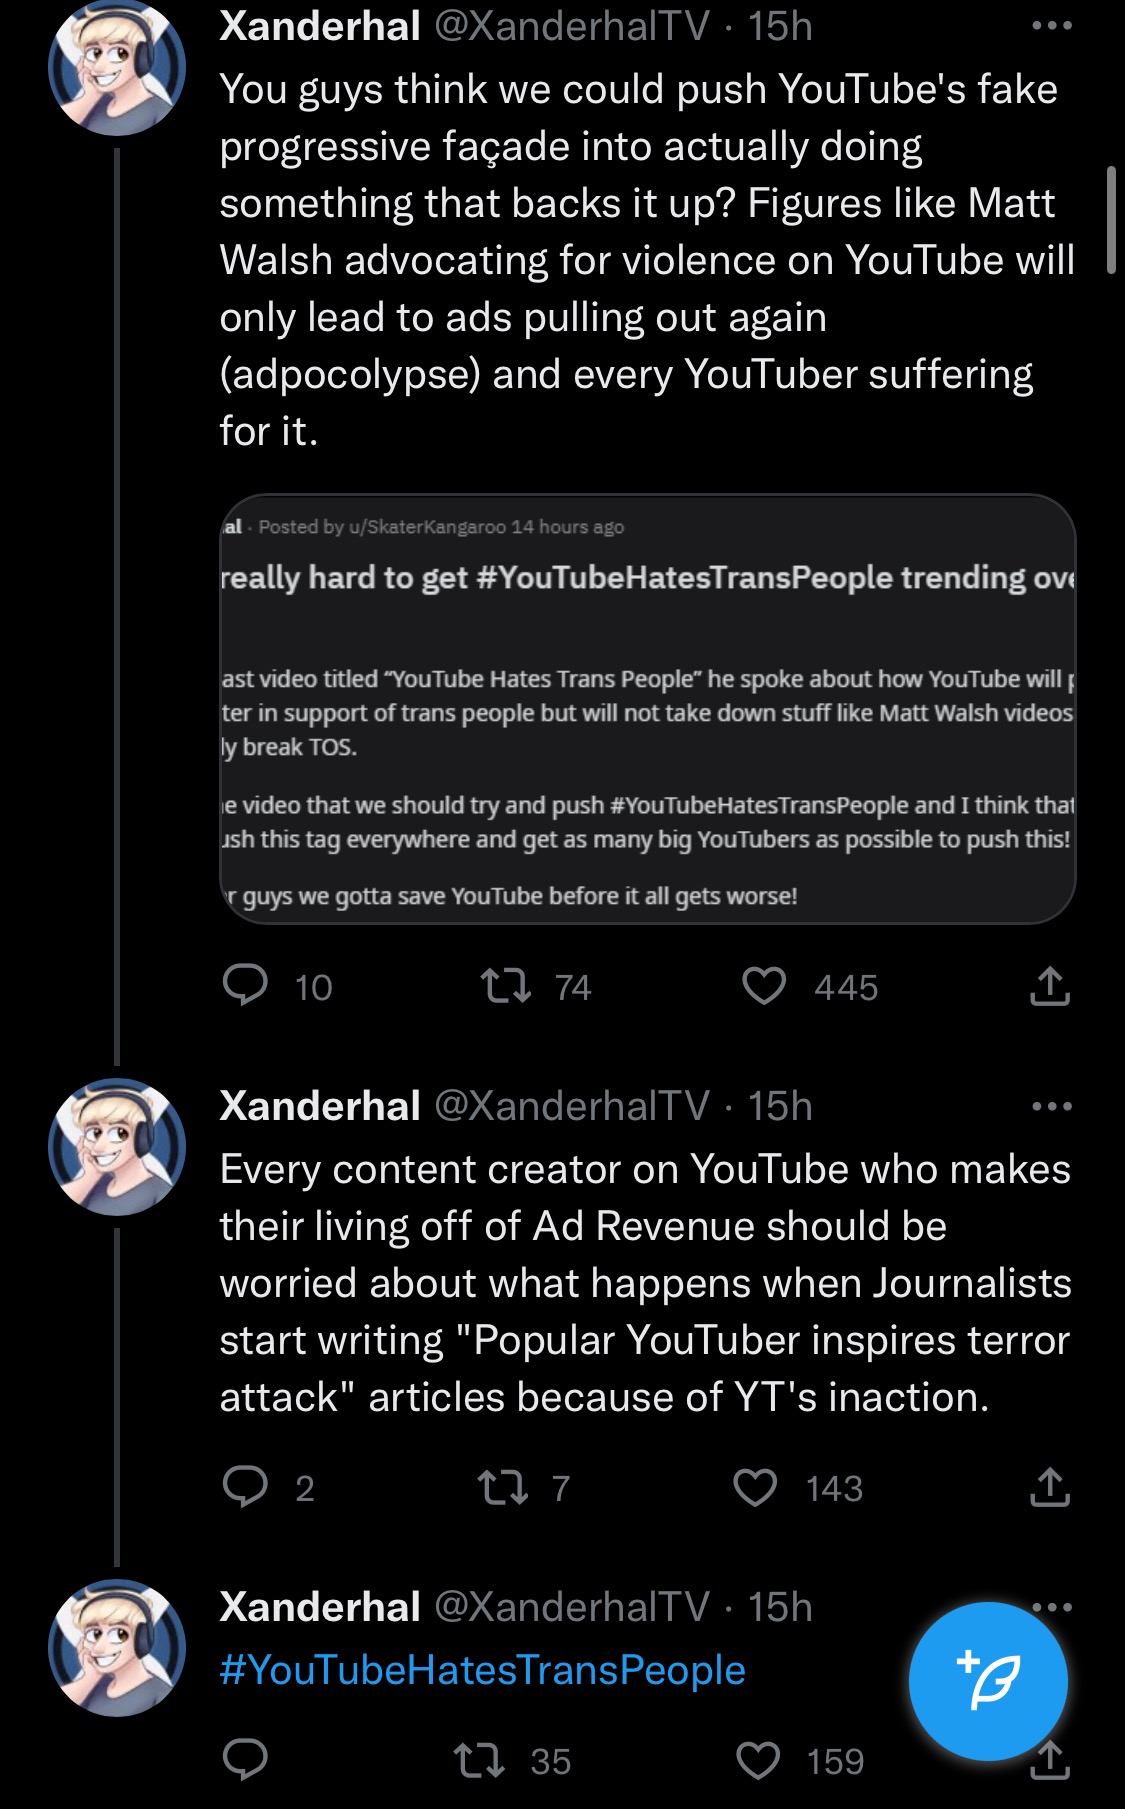Viewport: 1125px width, 1809px height.
Task: Click the scrollbar at the screen edge
Action: [1111, 220]
